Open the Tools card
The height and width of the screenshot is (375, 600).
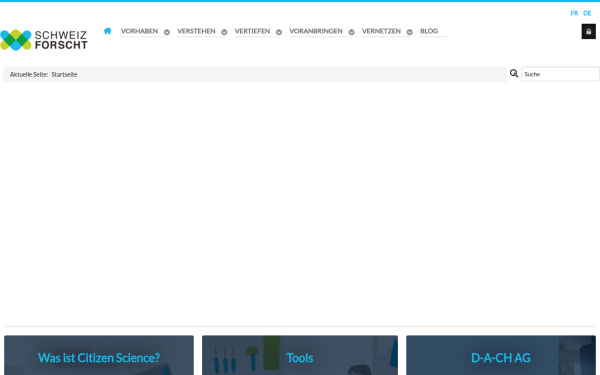pyautogui.click(x=300, y=355)
